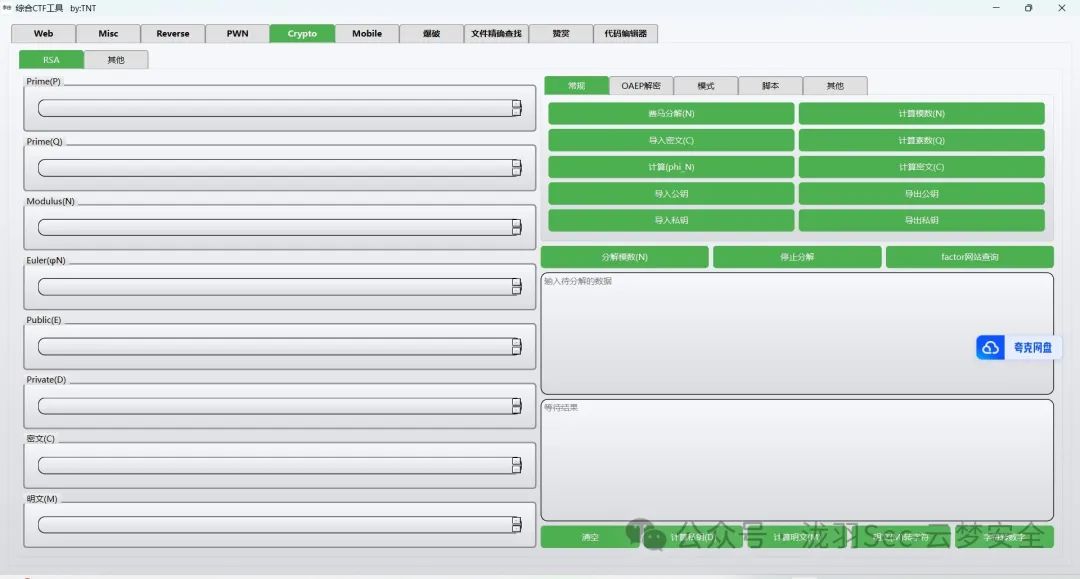Switch to the Mobile tab

(367, 34)
